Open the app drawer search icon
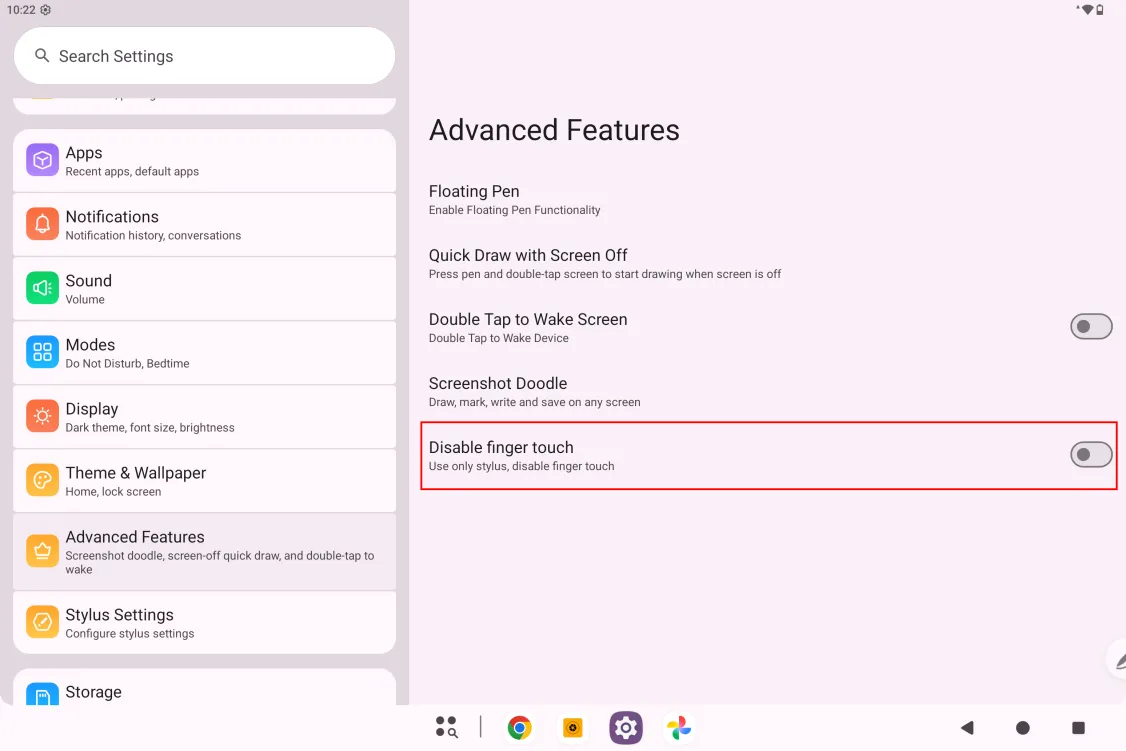Screen dimensions: 1126x751 447,727
